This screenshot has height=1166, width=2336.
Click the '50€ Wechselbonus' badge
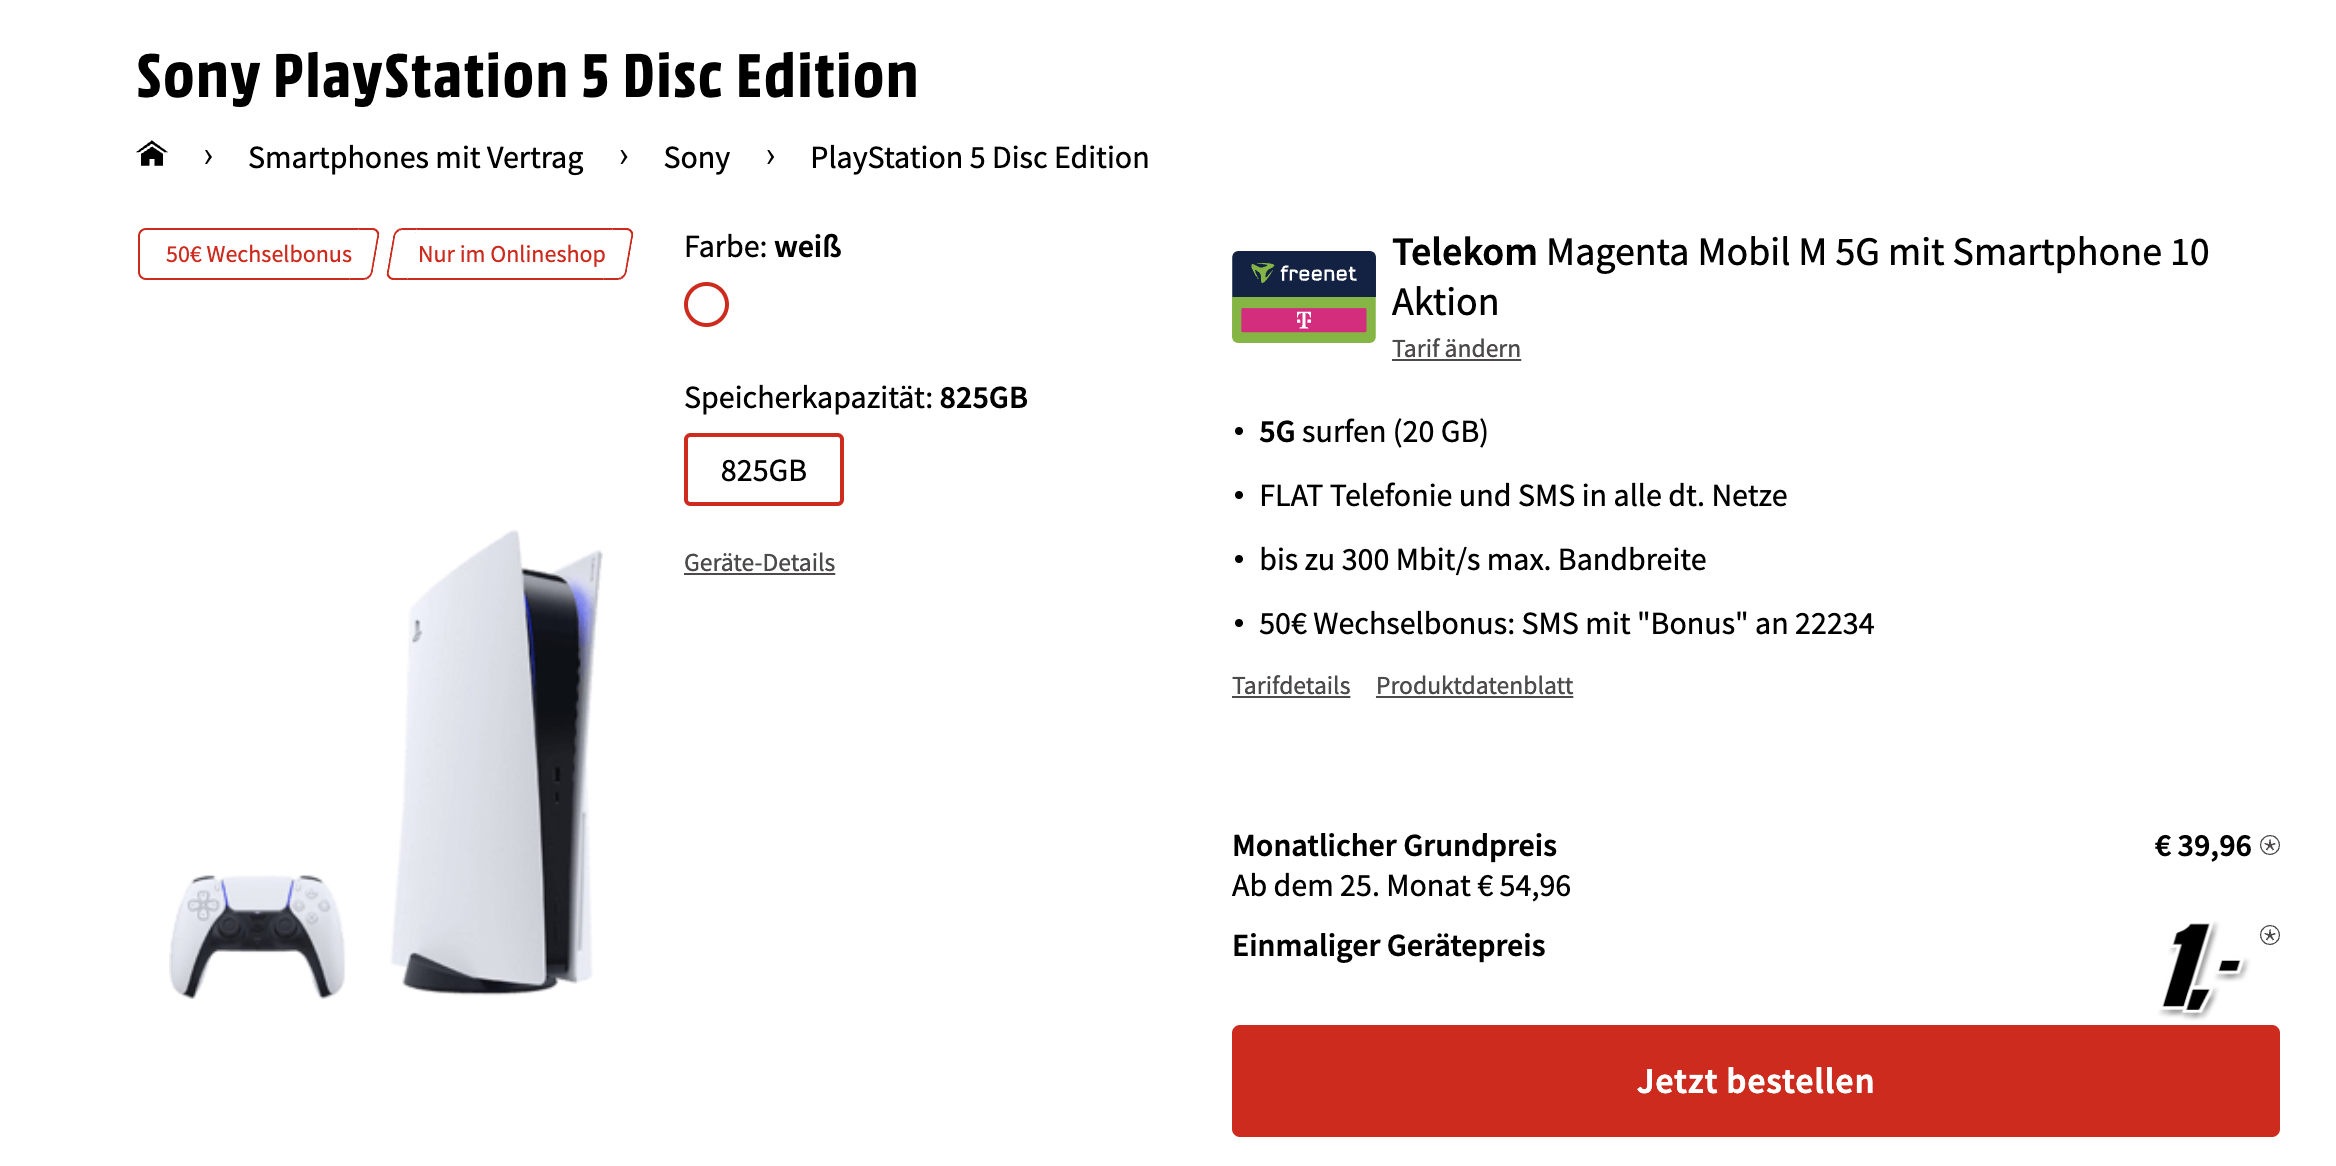[256, 254]
